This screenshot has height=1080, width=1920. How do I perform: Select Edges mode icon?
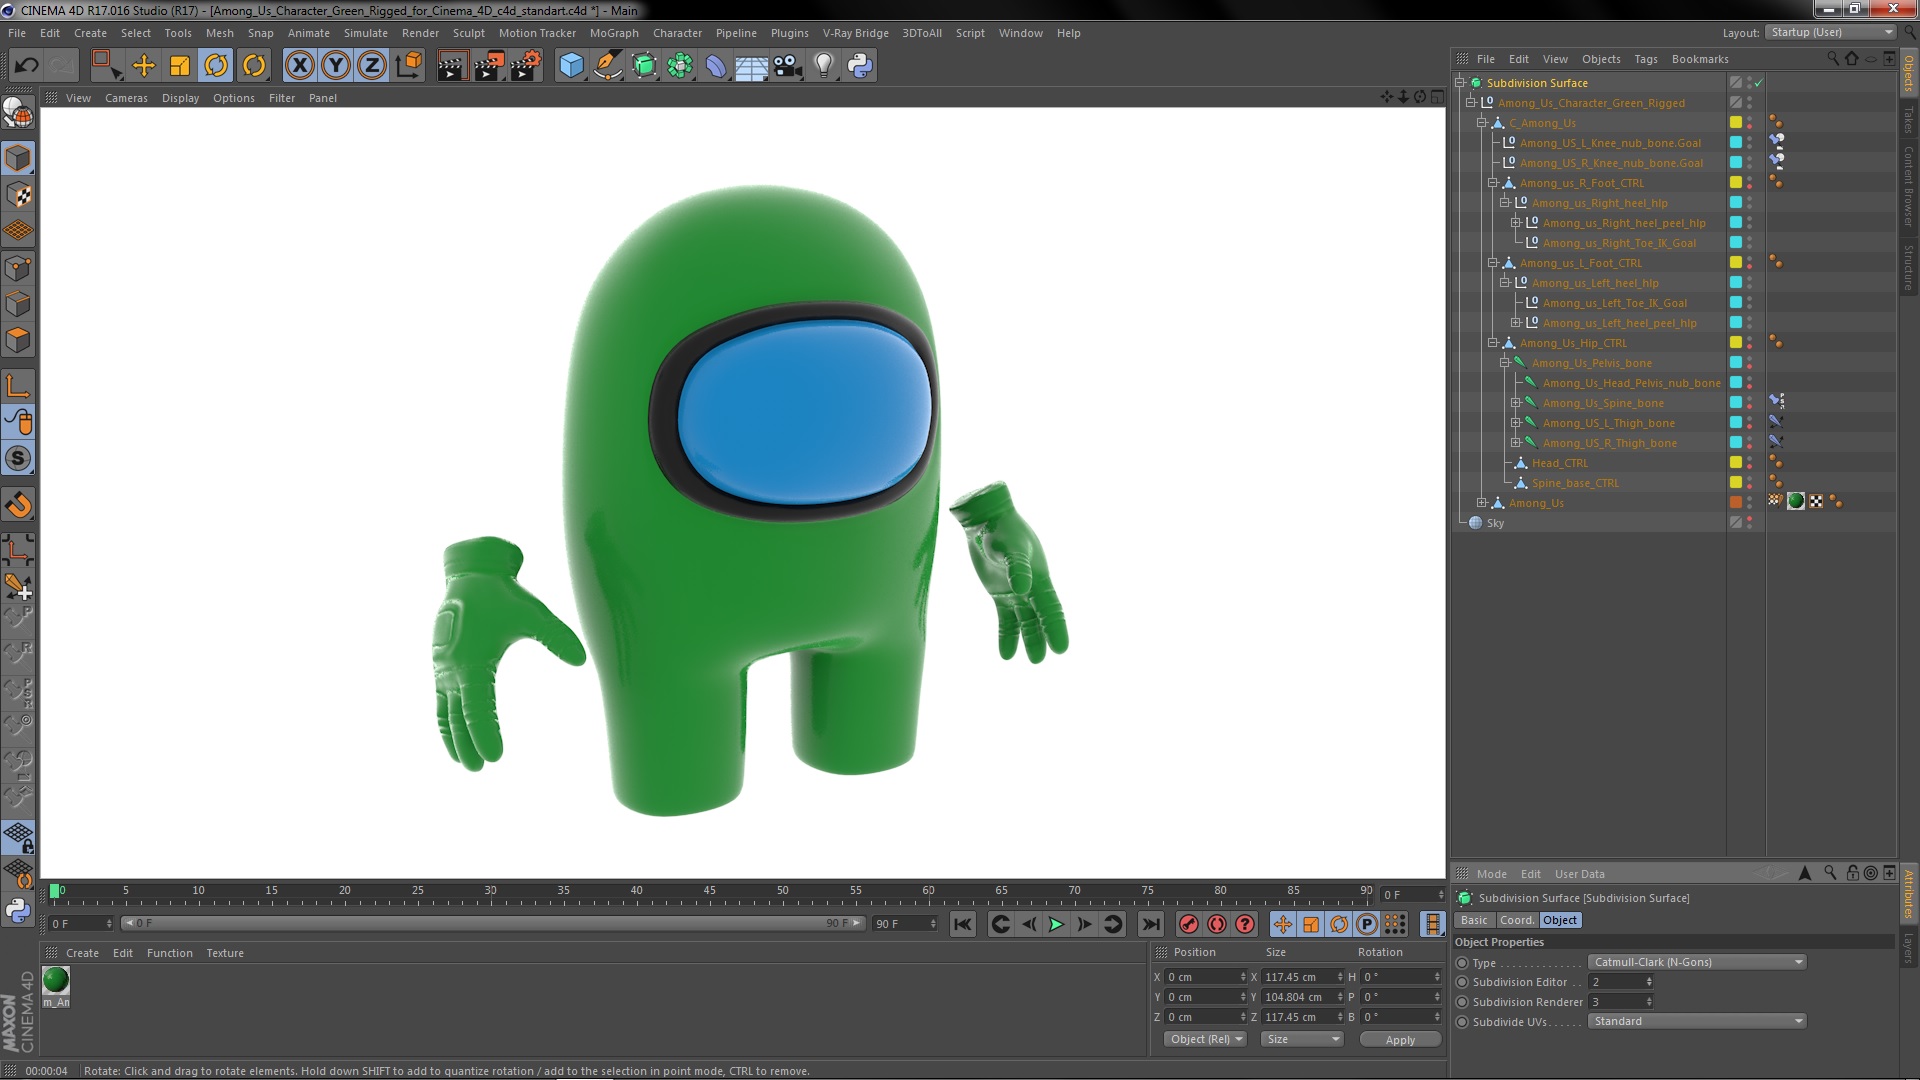click(x=18, y=304)
